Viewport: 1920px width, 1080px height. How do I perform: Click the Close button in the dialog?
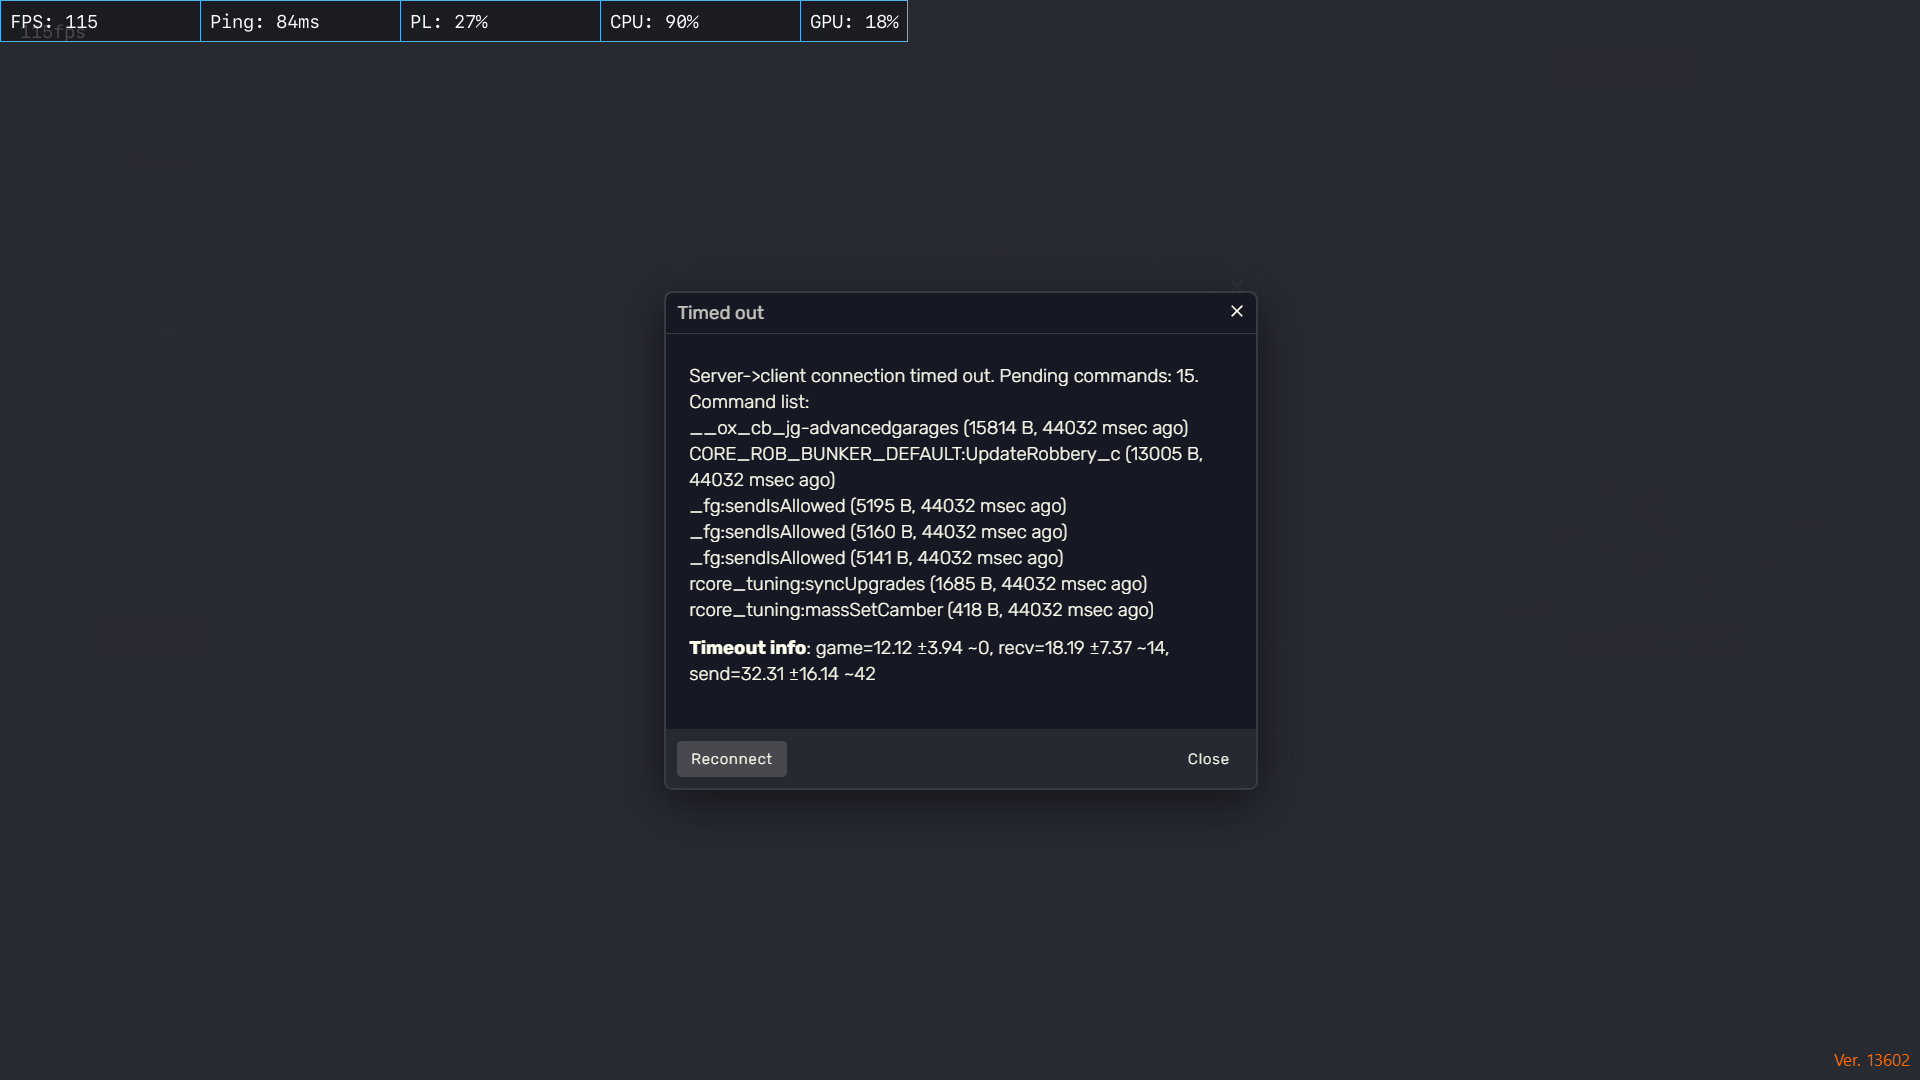1208,759
